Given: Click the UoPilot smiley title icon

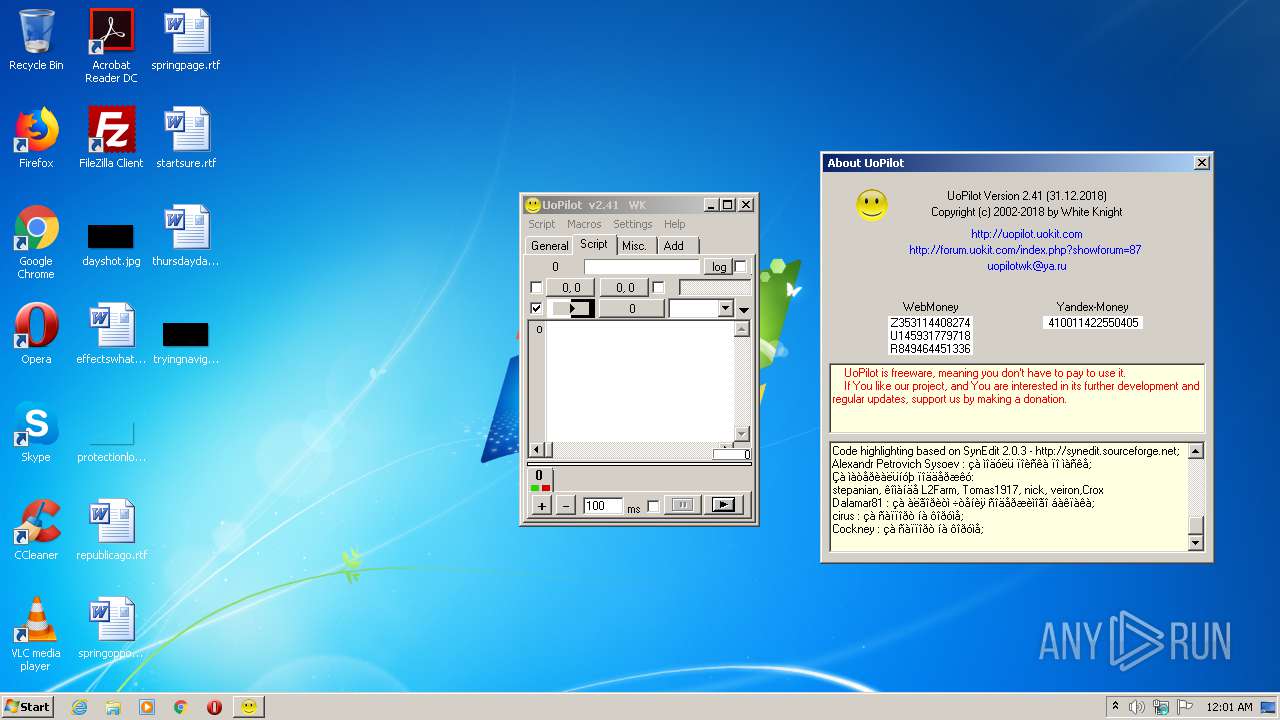Looking at the screenshot, I should point(533,205).
